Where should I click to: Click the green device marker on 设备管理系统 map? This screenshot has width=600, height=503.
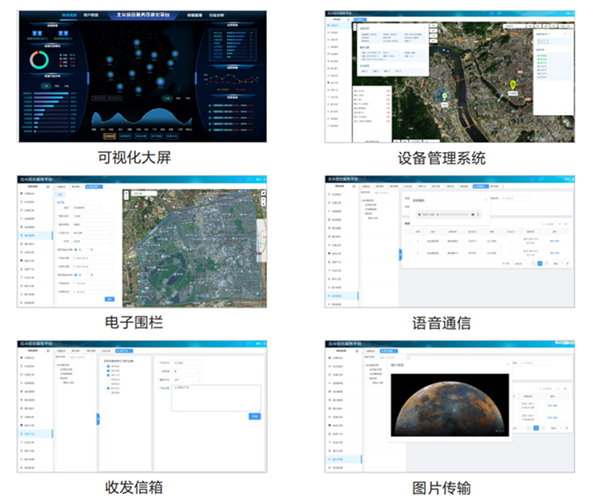pyautogui.click(x=445, y=96)
